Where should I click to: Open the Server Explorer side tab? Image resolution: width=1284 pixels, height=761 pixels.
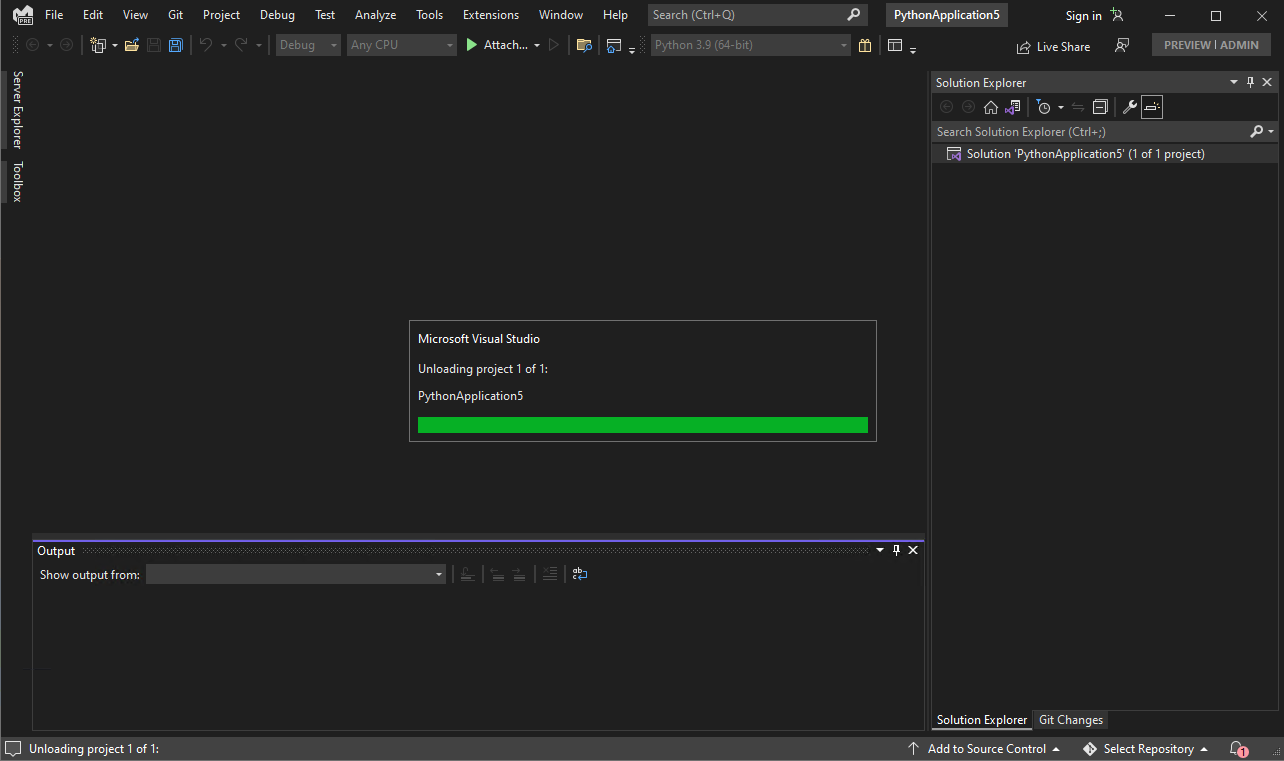coord(17,110)
